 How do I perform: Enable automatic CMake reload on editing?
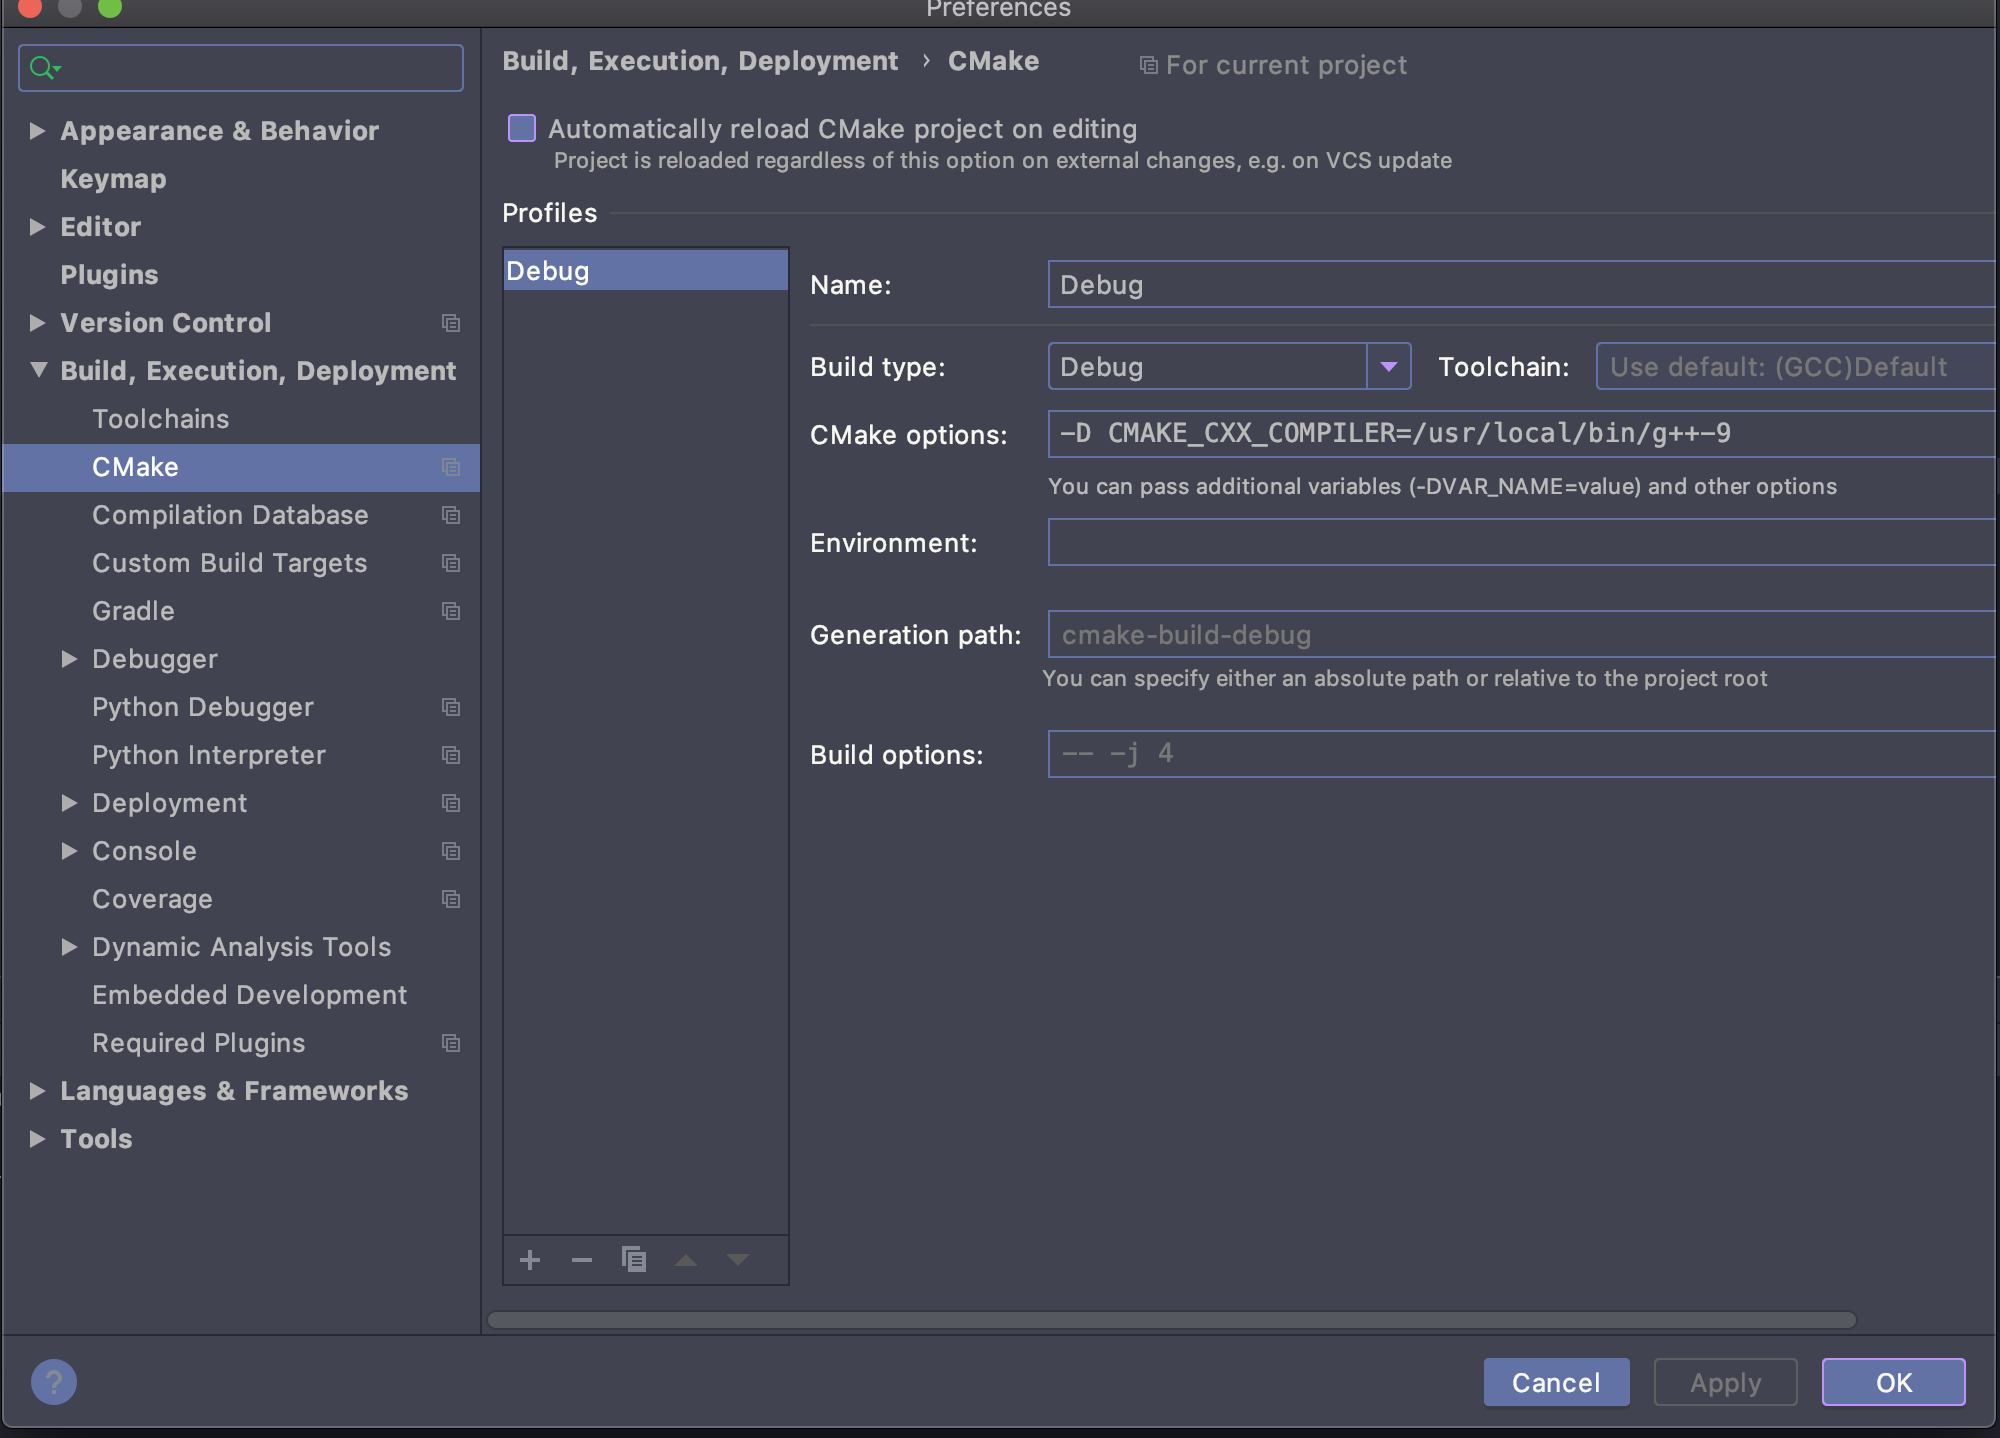522,129
